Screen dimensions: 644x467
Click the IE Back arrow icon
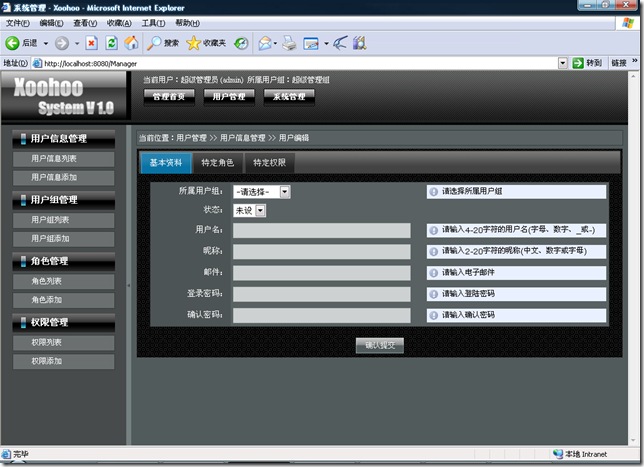pos(13,43)
